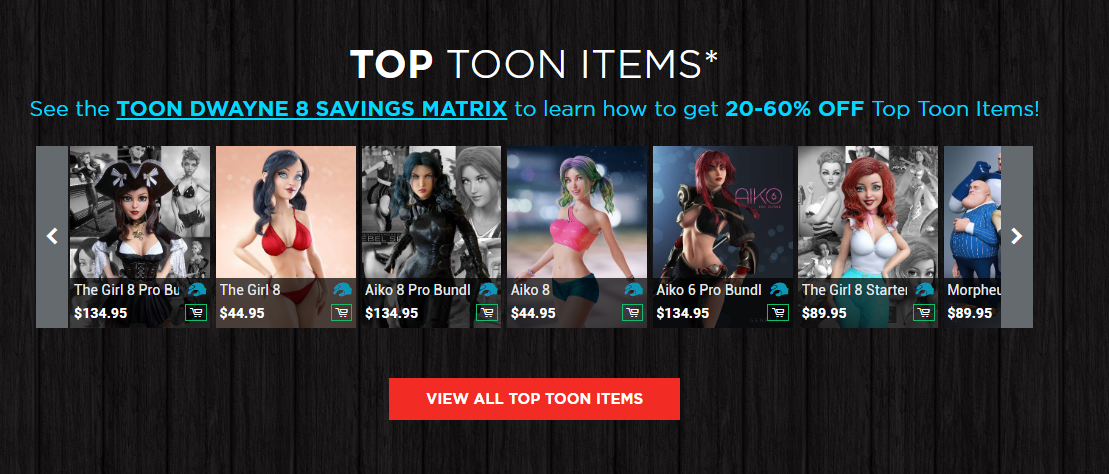This screenshot has height=474, width=1109.
Task: Add Aiko 6 Pro Bundle to cart
Action: (x=778, y=313)
